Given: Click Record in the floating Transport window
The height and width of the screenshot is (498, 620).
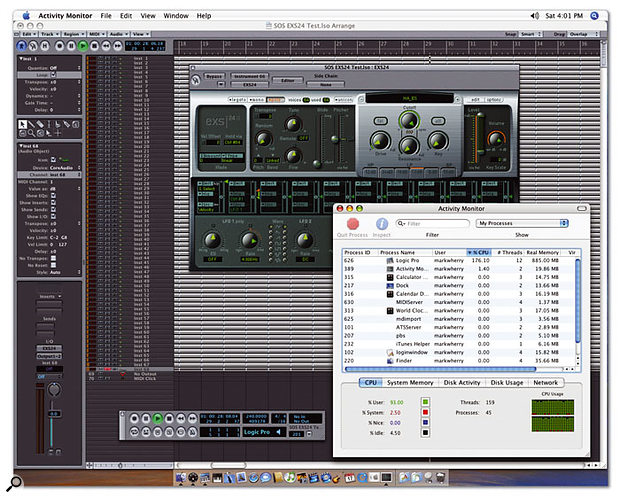Looking at the screenshot, I should tap(134, 418).
